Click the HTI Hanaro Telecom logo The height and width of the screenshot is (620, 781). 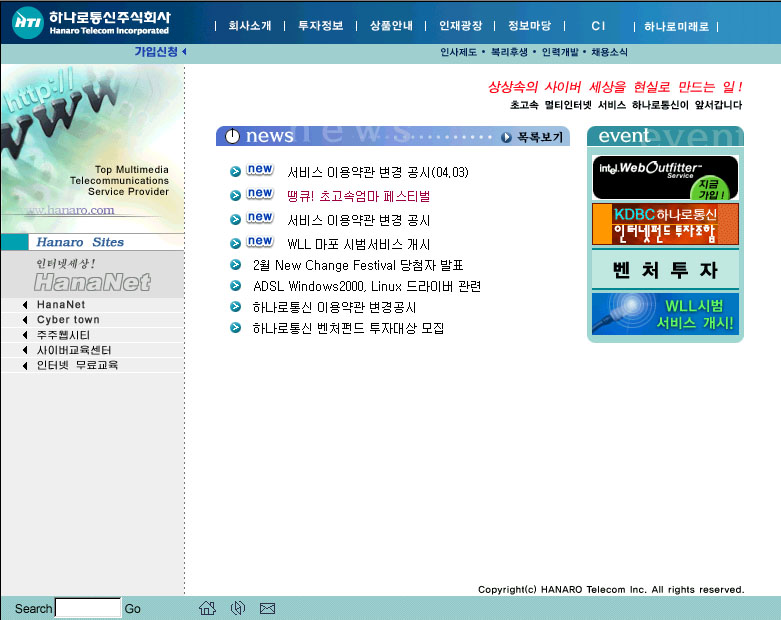(x=90, y=22)
